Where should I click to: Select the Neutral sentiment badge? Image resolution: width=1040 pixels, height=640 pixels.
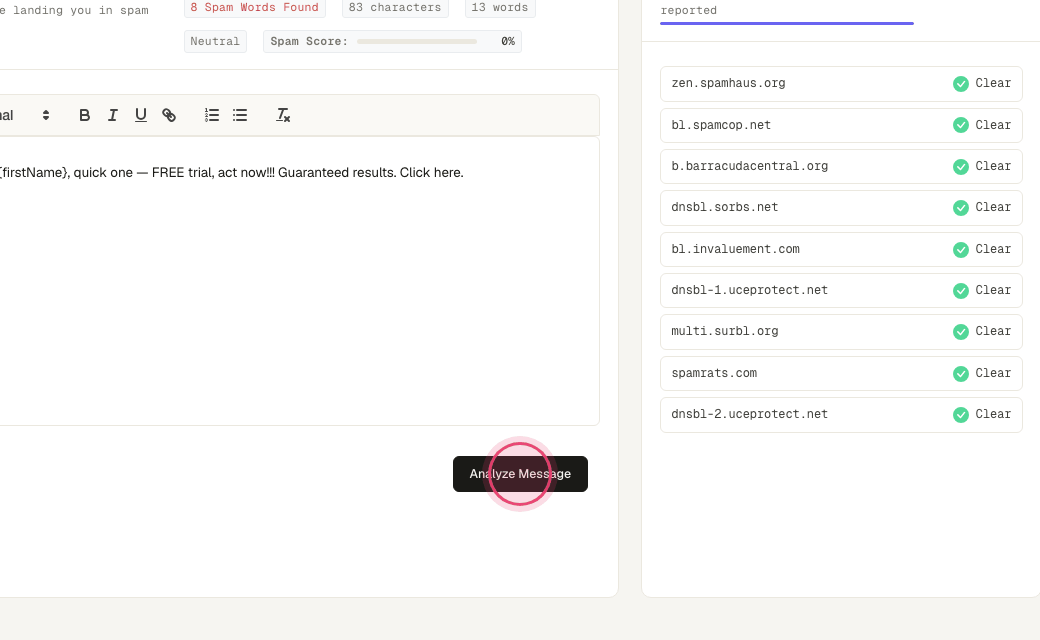tap(215, 41)
